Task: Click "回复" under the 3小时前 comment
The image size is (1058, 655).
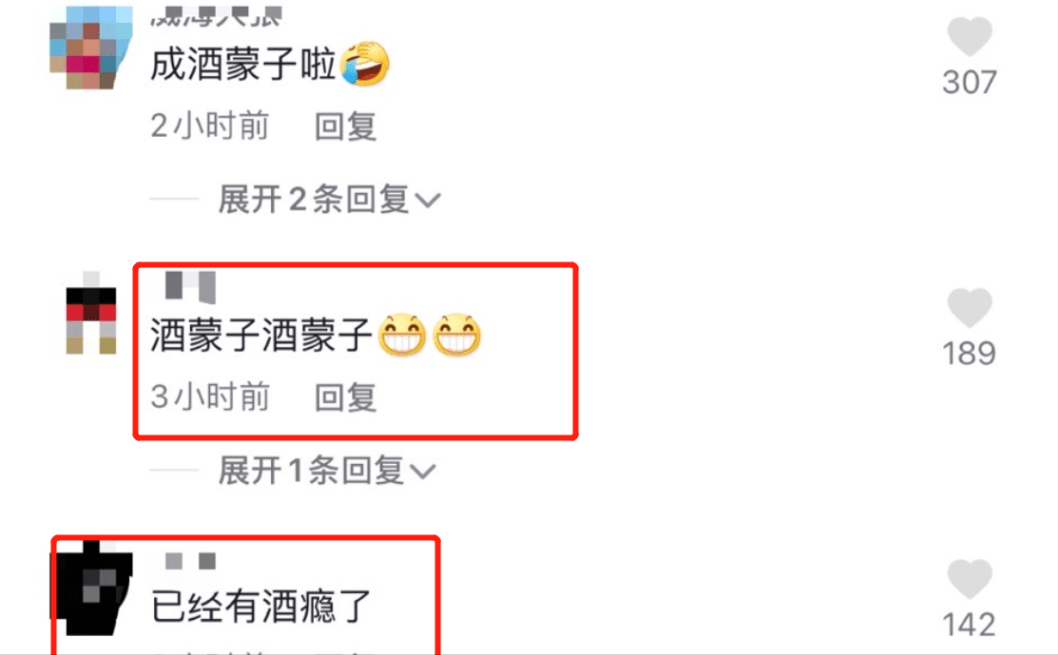Action: 345,398
